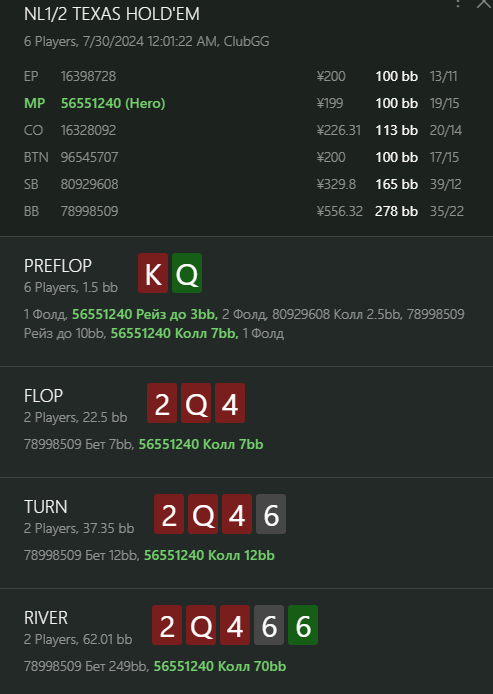The height and width of the screenshot is (694, 493).
Task: Click the green 6 river card
Action: (303, 625)
